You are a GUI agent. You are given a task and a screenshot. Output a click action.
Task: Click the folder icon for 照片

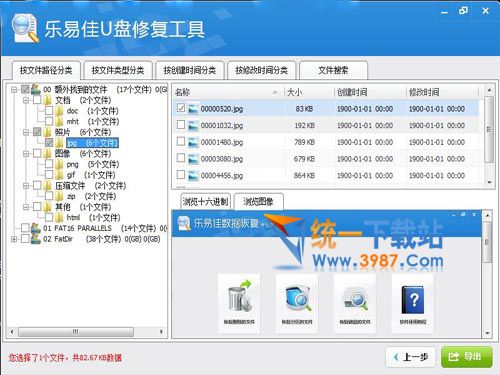[x=48, y=132]
